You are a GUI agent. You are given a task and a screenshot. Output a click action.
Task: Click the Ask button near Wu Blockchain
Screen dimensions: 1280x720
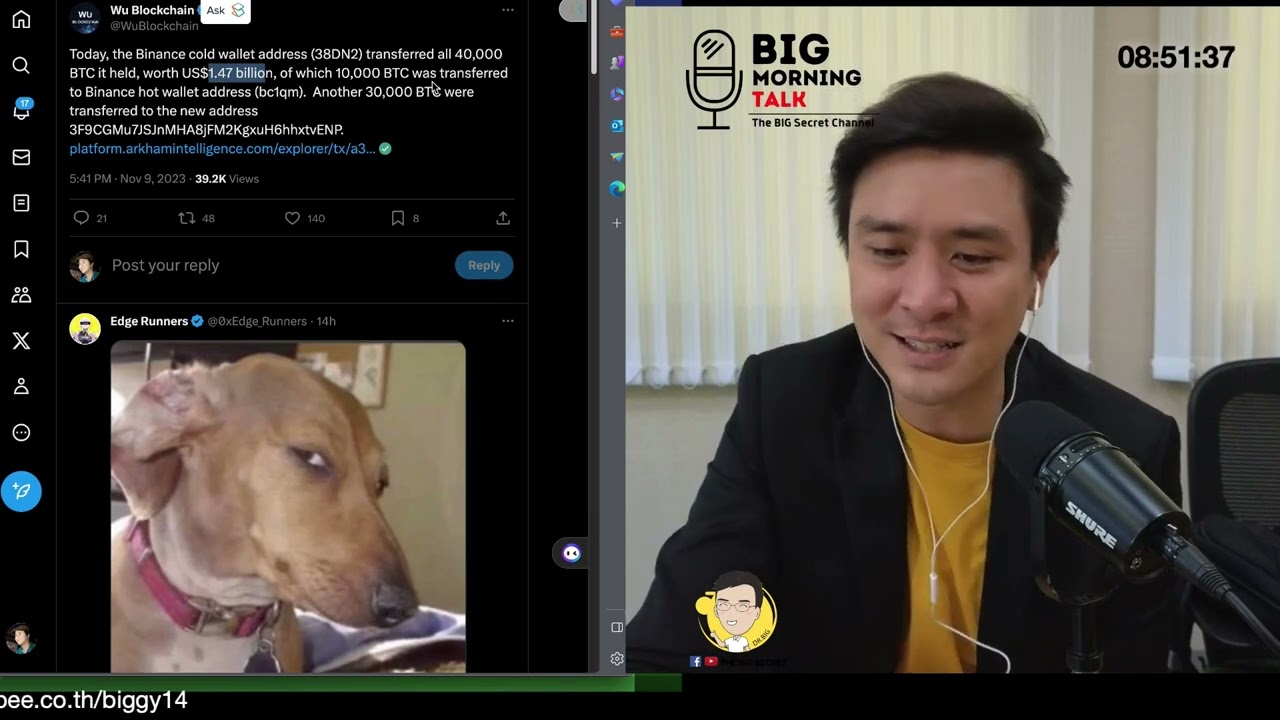tap(225, 11)
